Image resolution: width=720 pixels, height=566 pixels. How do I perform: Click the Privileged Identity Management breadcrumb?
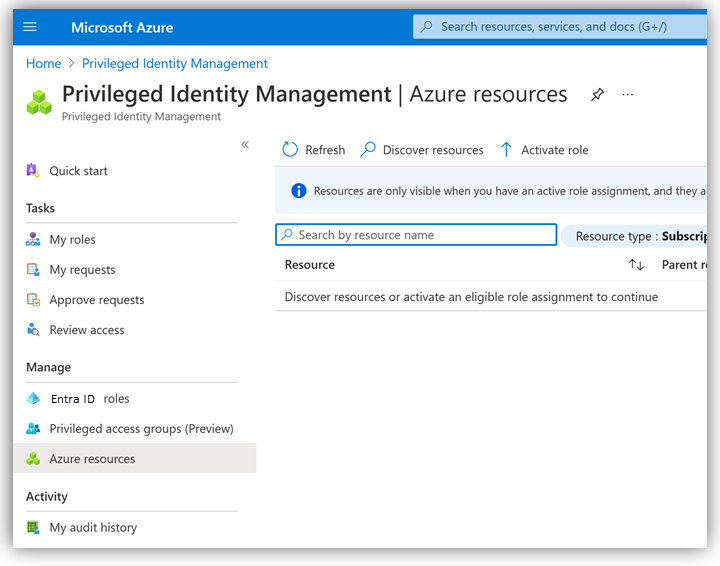click(175, 63)
